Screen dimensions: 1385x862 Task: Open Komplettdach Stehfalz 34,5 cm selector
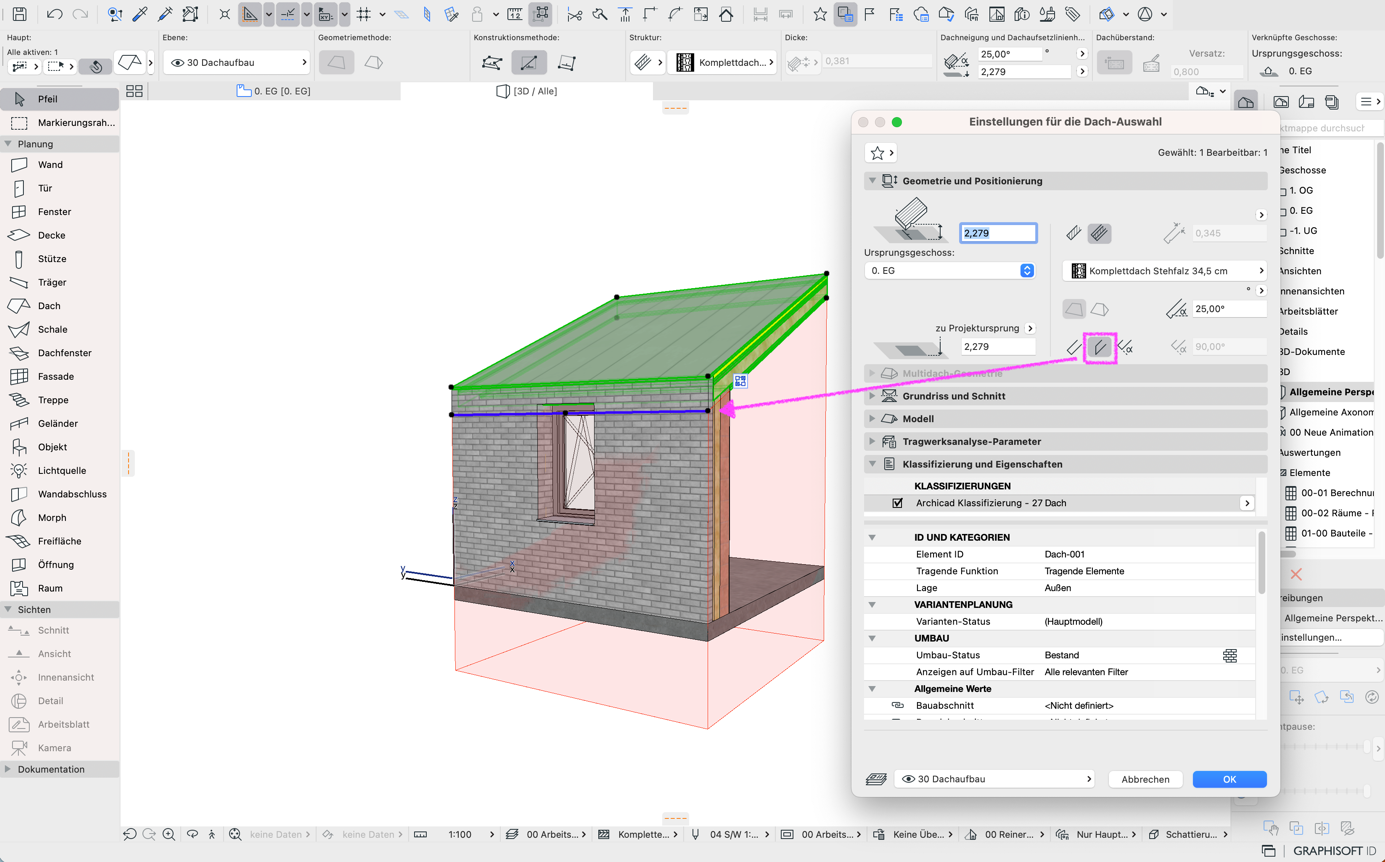1165,271
